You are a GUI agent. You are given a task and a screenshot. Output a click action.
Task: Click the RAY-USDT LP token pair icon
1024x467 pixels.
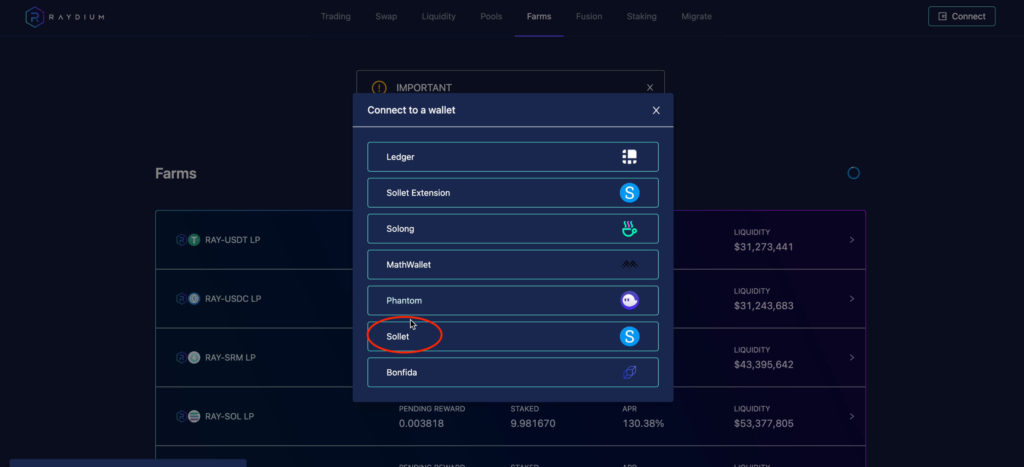[188, 240]
